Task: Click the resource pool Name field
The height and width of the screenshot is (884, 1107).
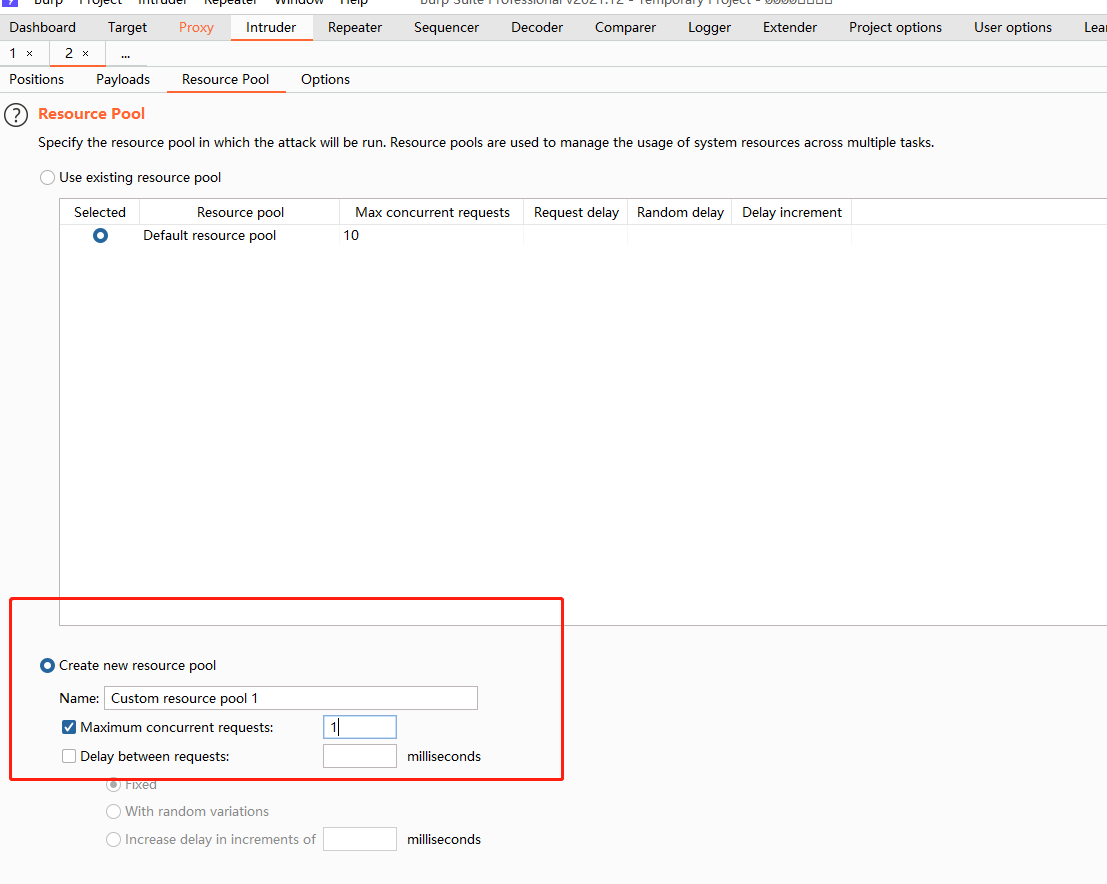Action: point(291,698)
